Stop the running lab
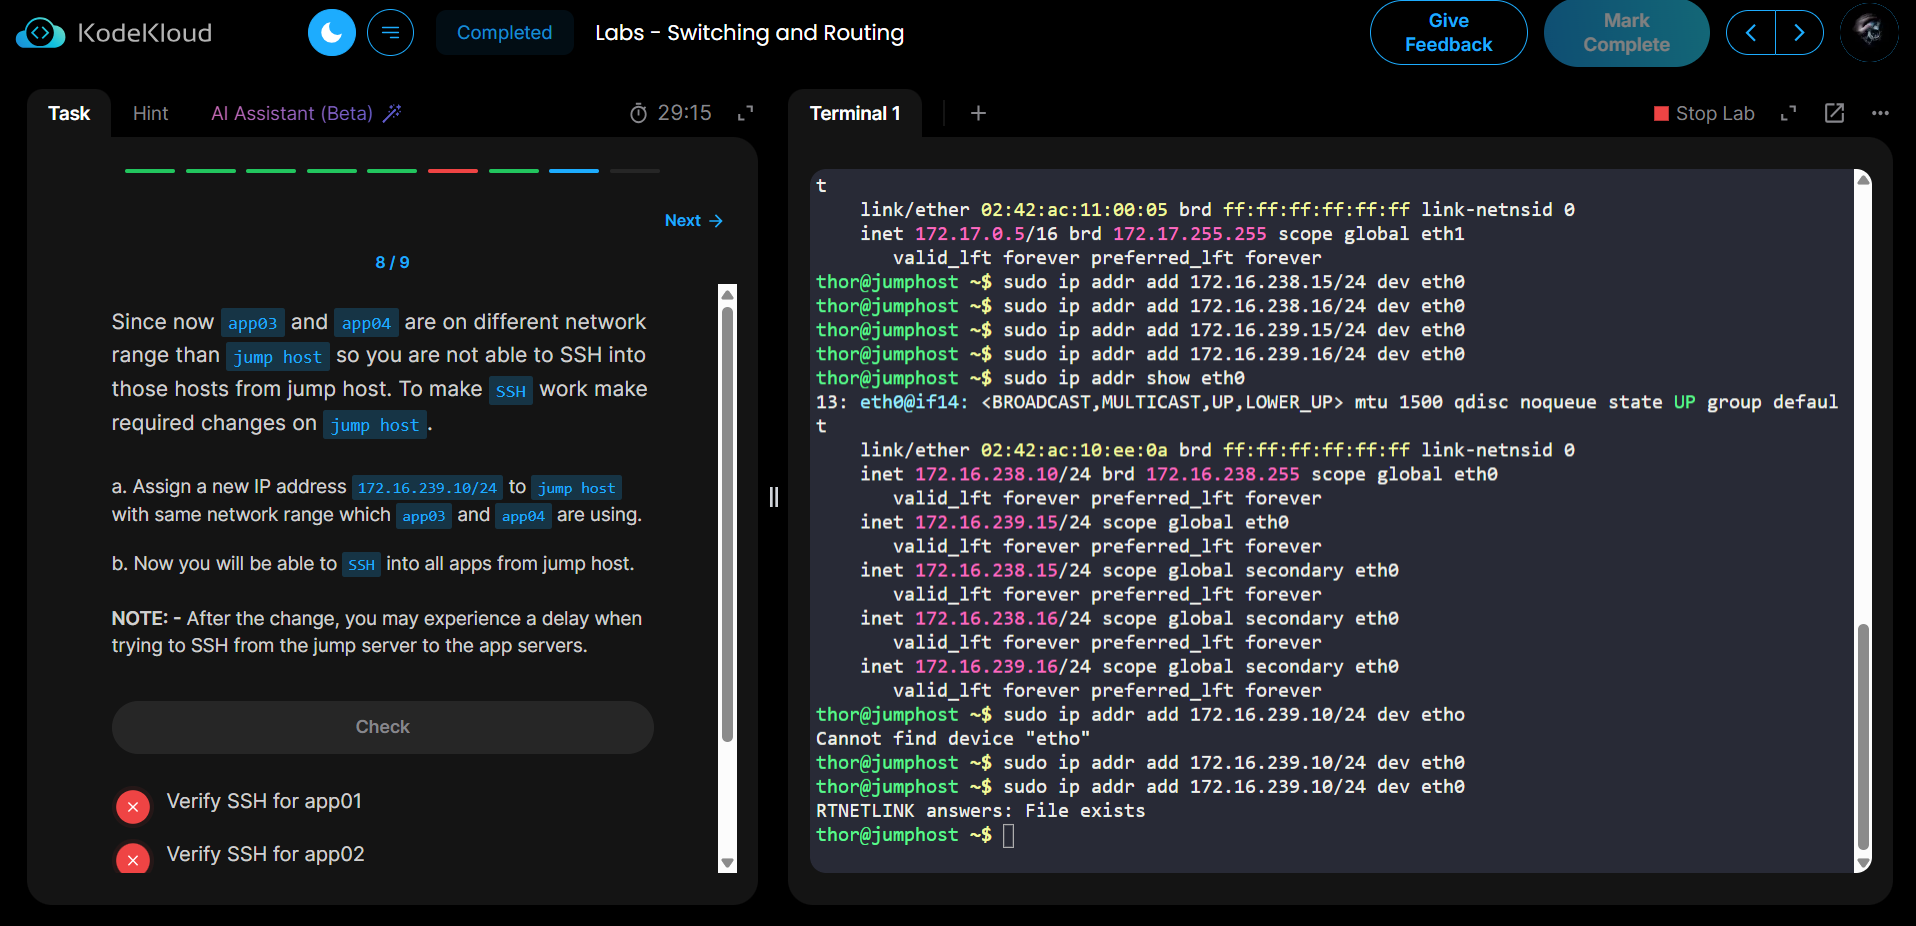This screenshot has width=1916, height=926. [x=1704, y=113]
